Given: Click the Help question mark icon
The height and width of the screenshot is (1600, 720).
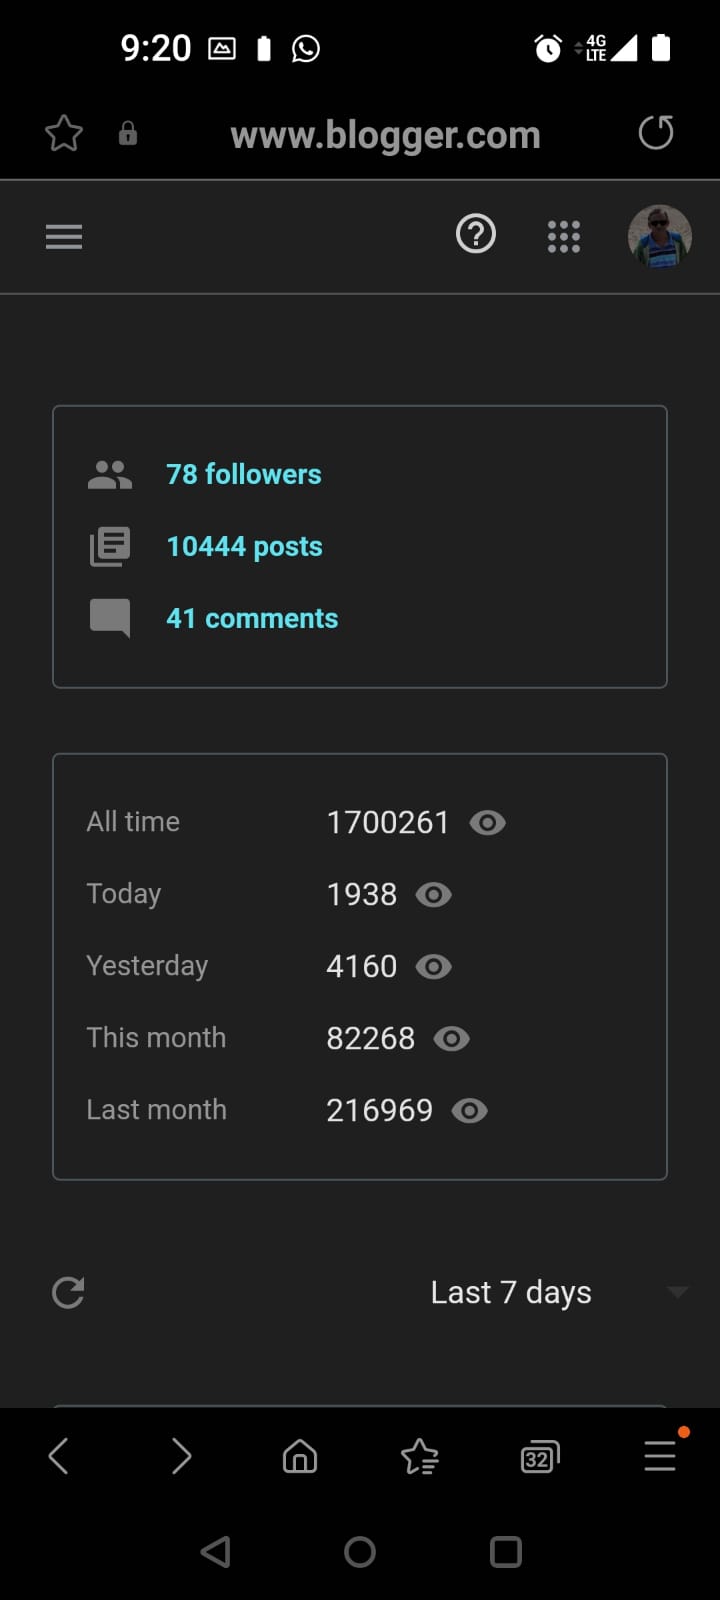Looking at the screenshot, I should tap(476, 235).
